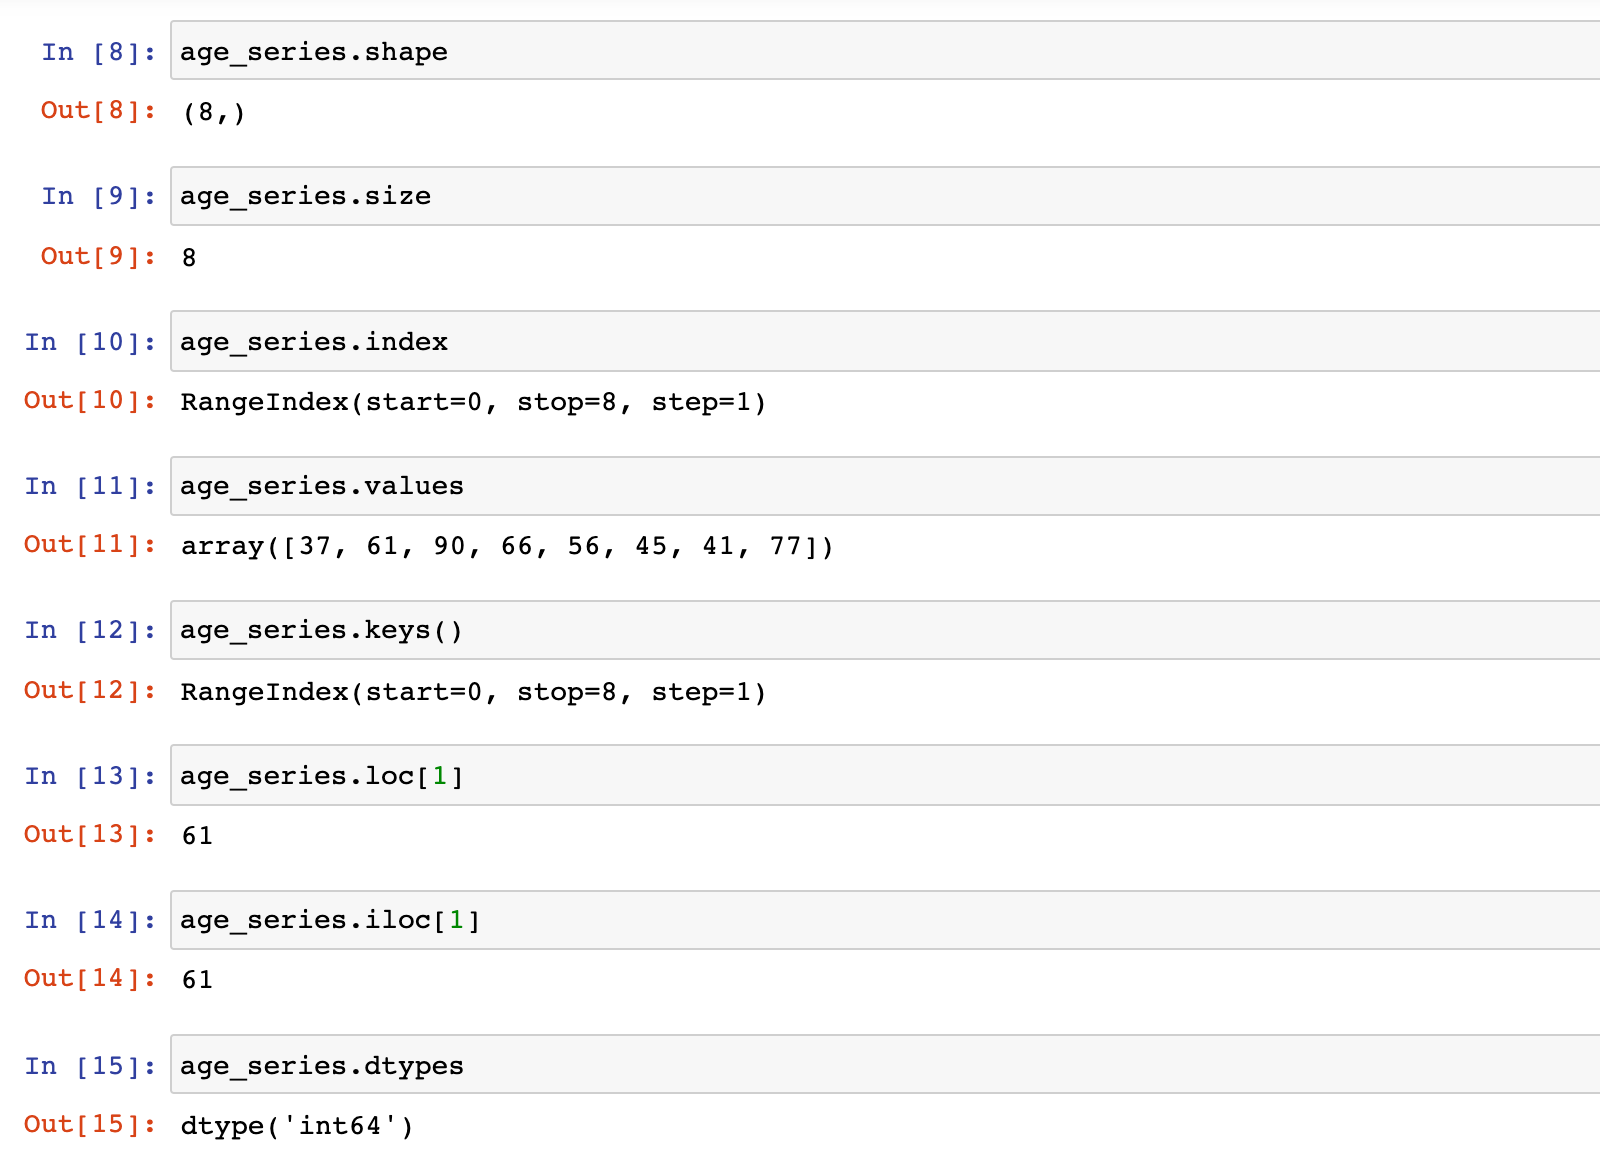Click the Out[12] RangeIndex output text
Screen dimensions: 1600x1158
[473, 692]
